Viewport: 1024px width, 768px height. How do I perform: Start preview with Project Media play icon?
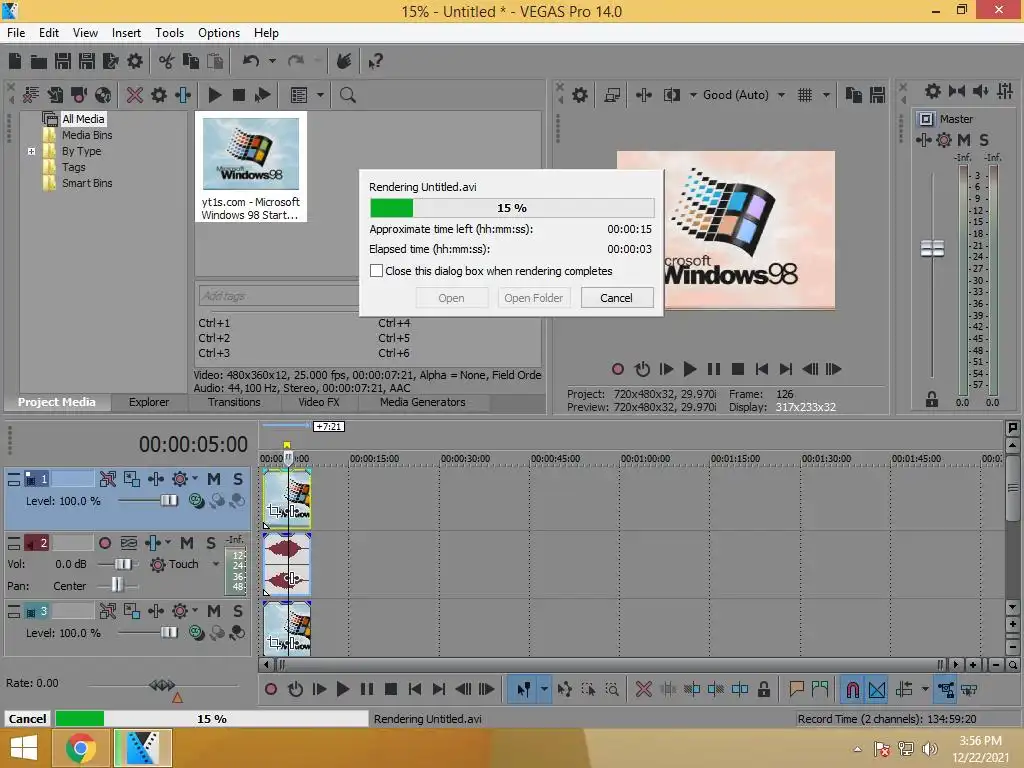(x=214, y=95)
